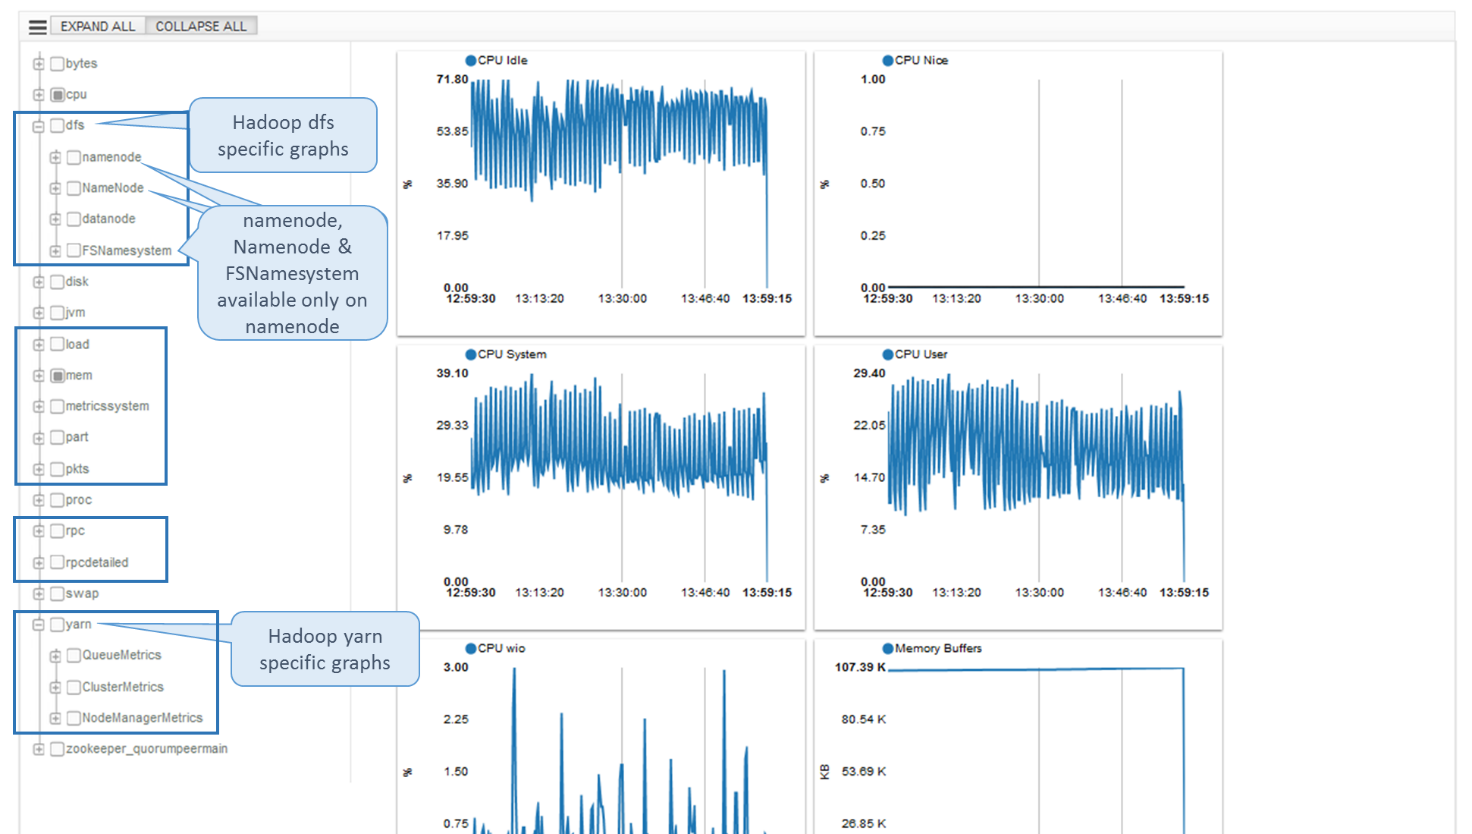Check the uppercase NameNode checkbox
Viewport: 1472px width, 834px height.
pyautogui.click(x=73, y=189)
